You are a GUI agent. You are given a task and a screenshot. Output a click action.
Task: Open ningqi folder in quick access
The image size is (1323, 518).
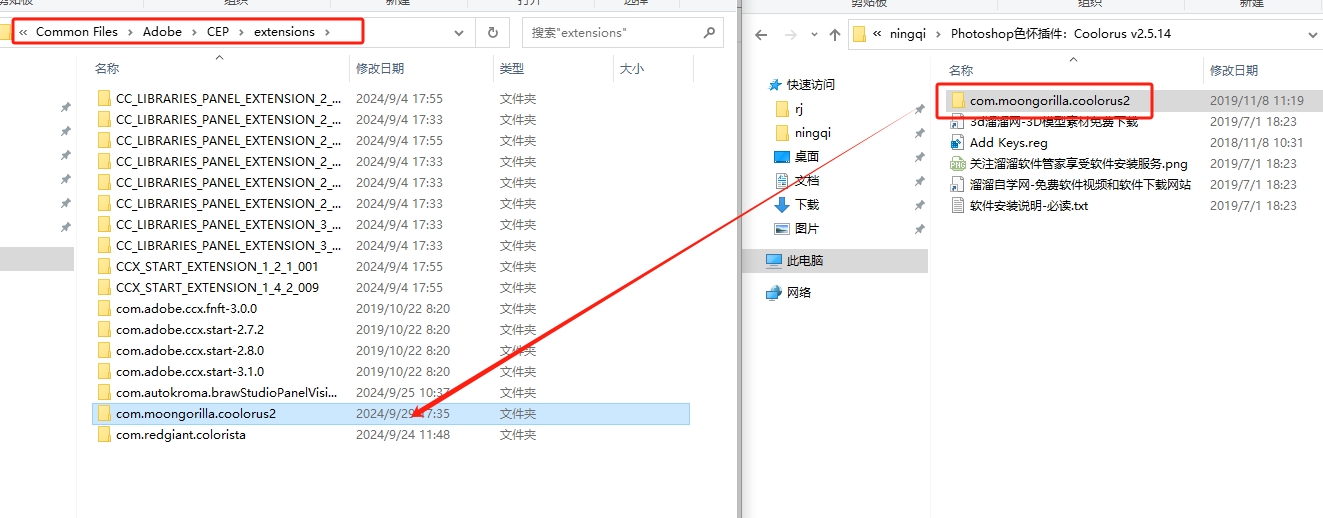[813, 133]
